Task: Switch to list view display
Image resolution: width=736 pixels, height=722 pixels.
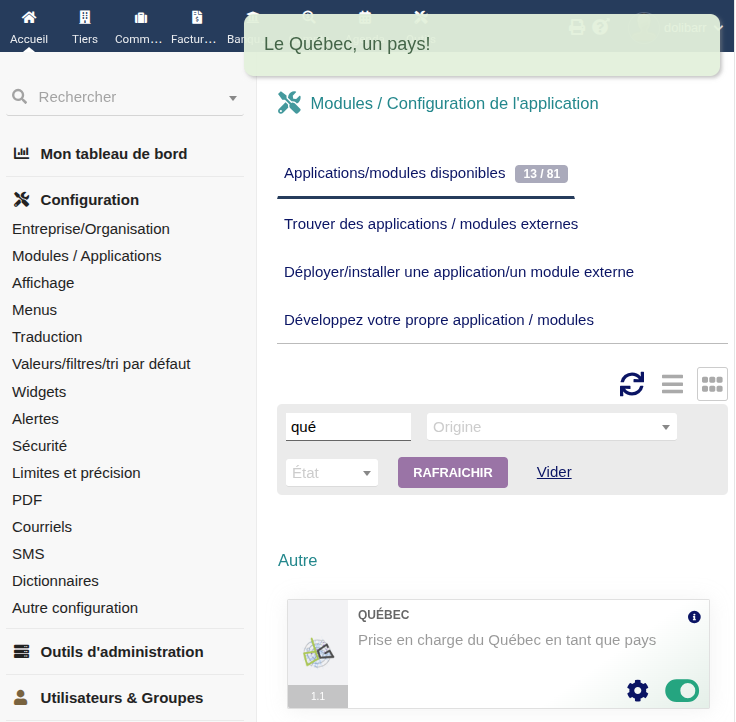Action: pos(672,384)
